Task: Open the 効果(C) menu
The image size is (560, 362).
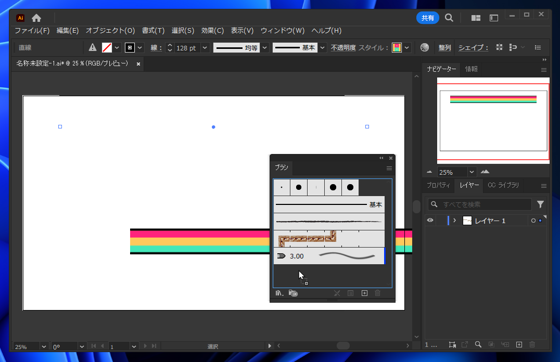Action: tap(212, 31)
